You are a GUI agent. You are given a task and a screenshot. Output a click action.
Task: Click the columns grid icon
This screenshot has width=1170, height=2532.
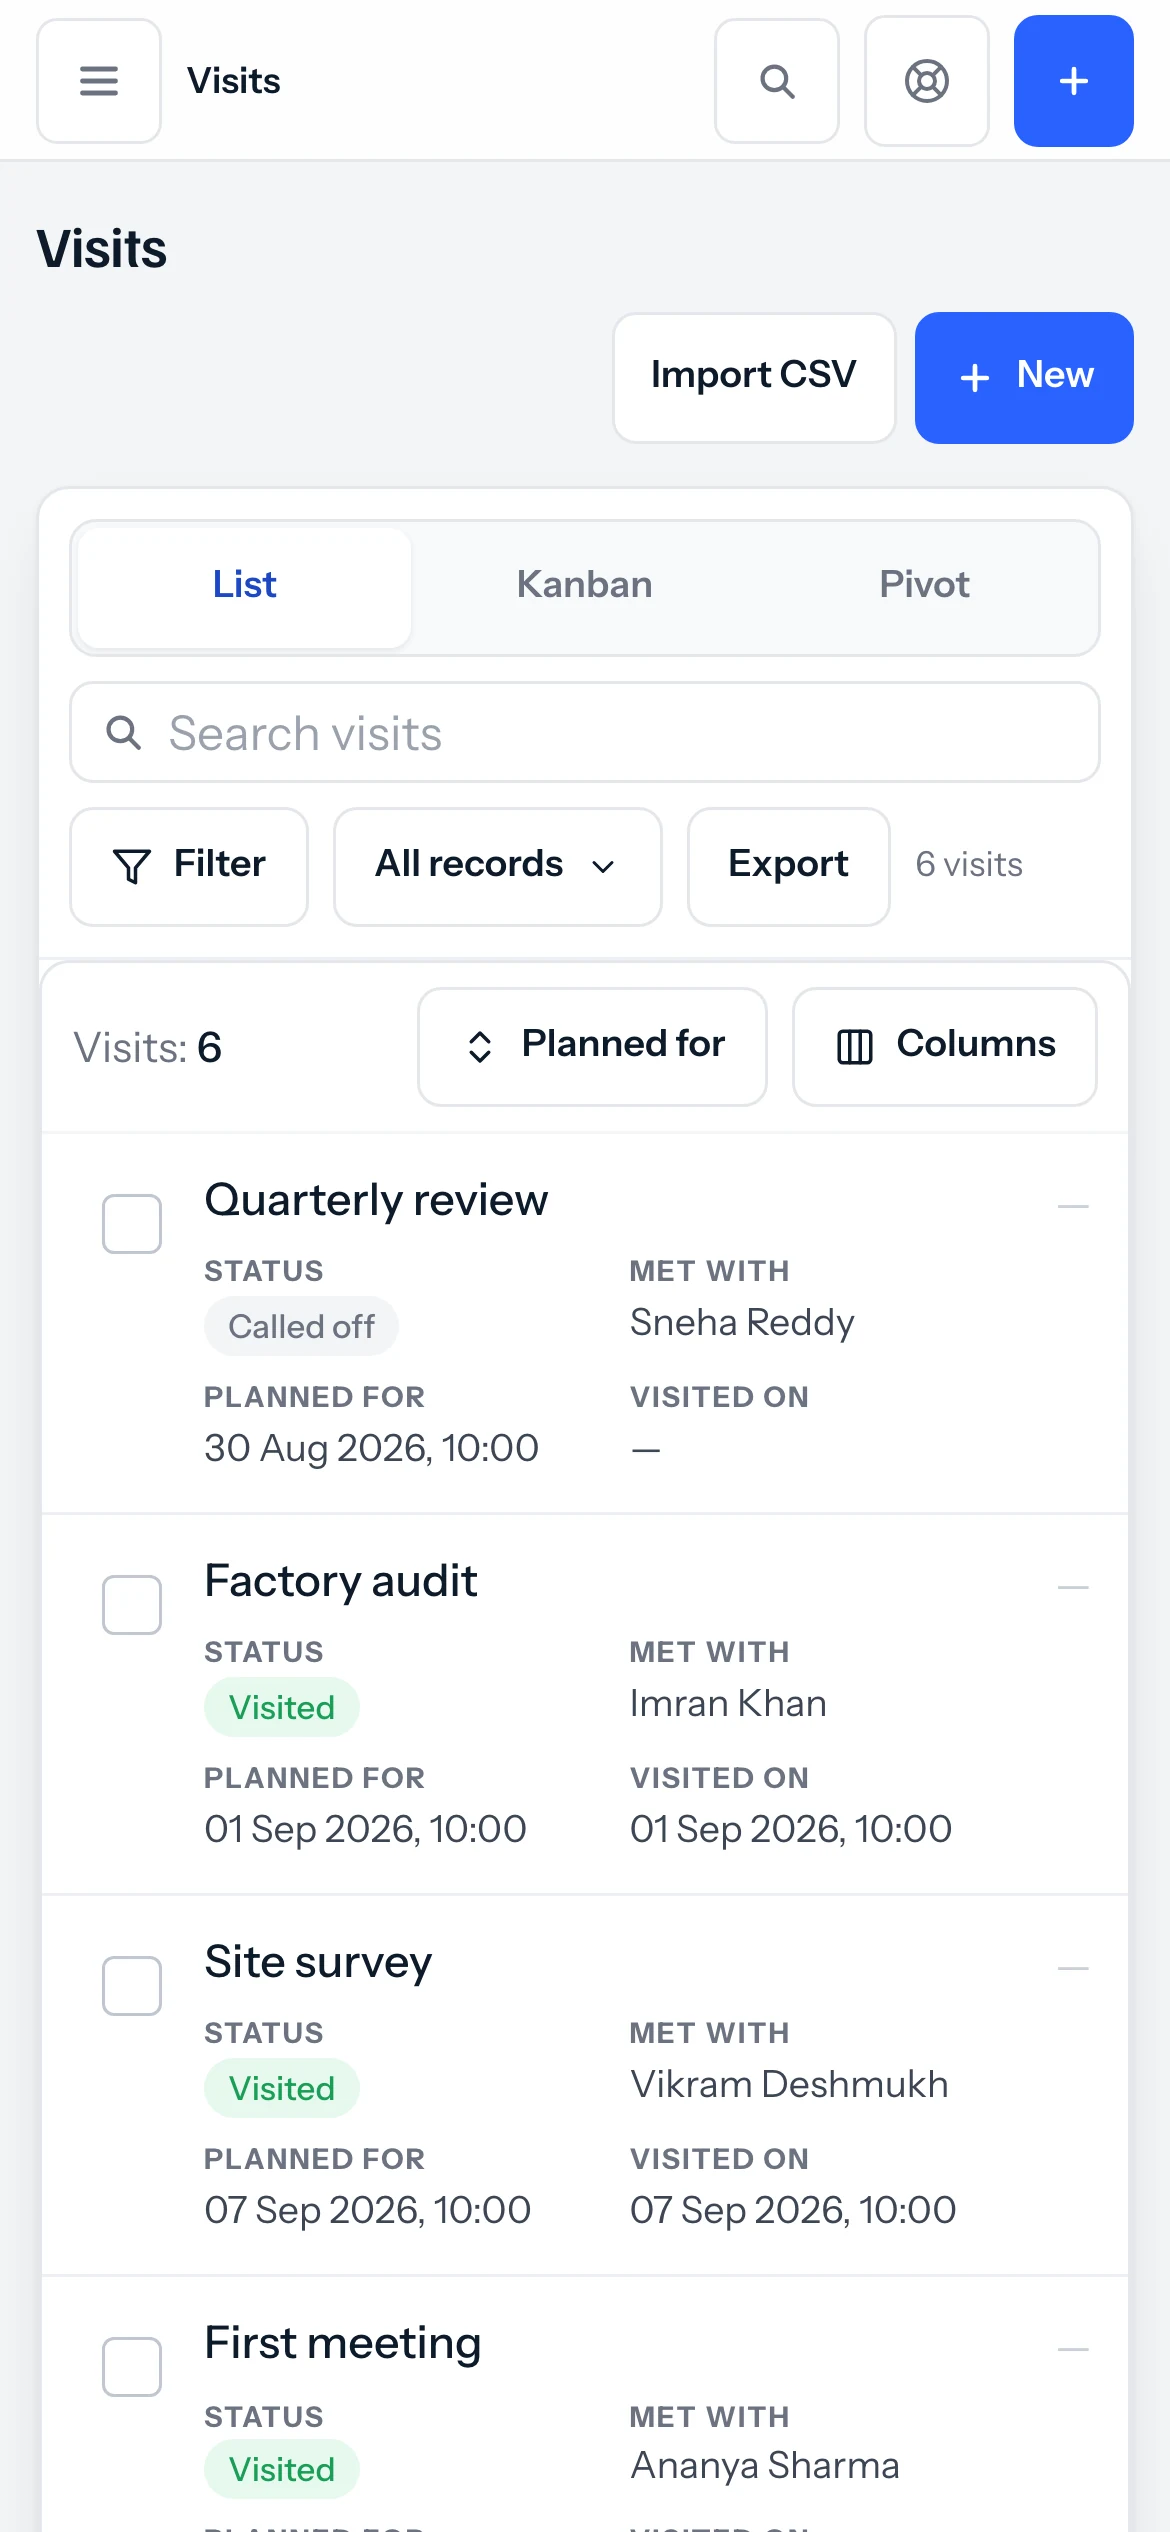855,1047
